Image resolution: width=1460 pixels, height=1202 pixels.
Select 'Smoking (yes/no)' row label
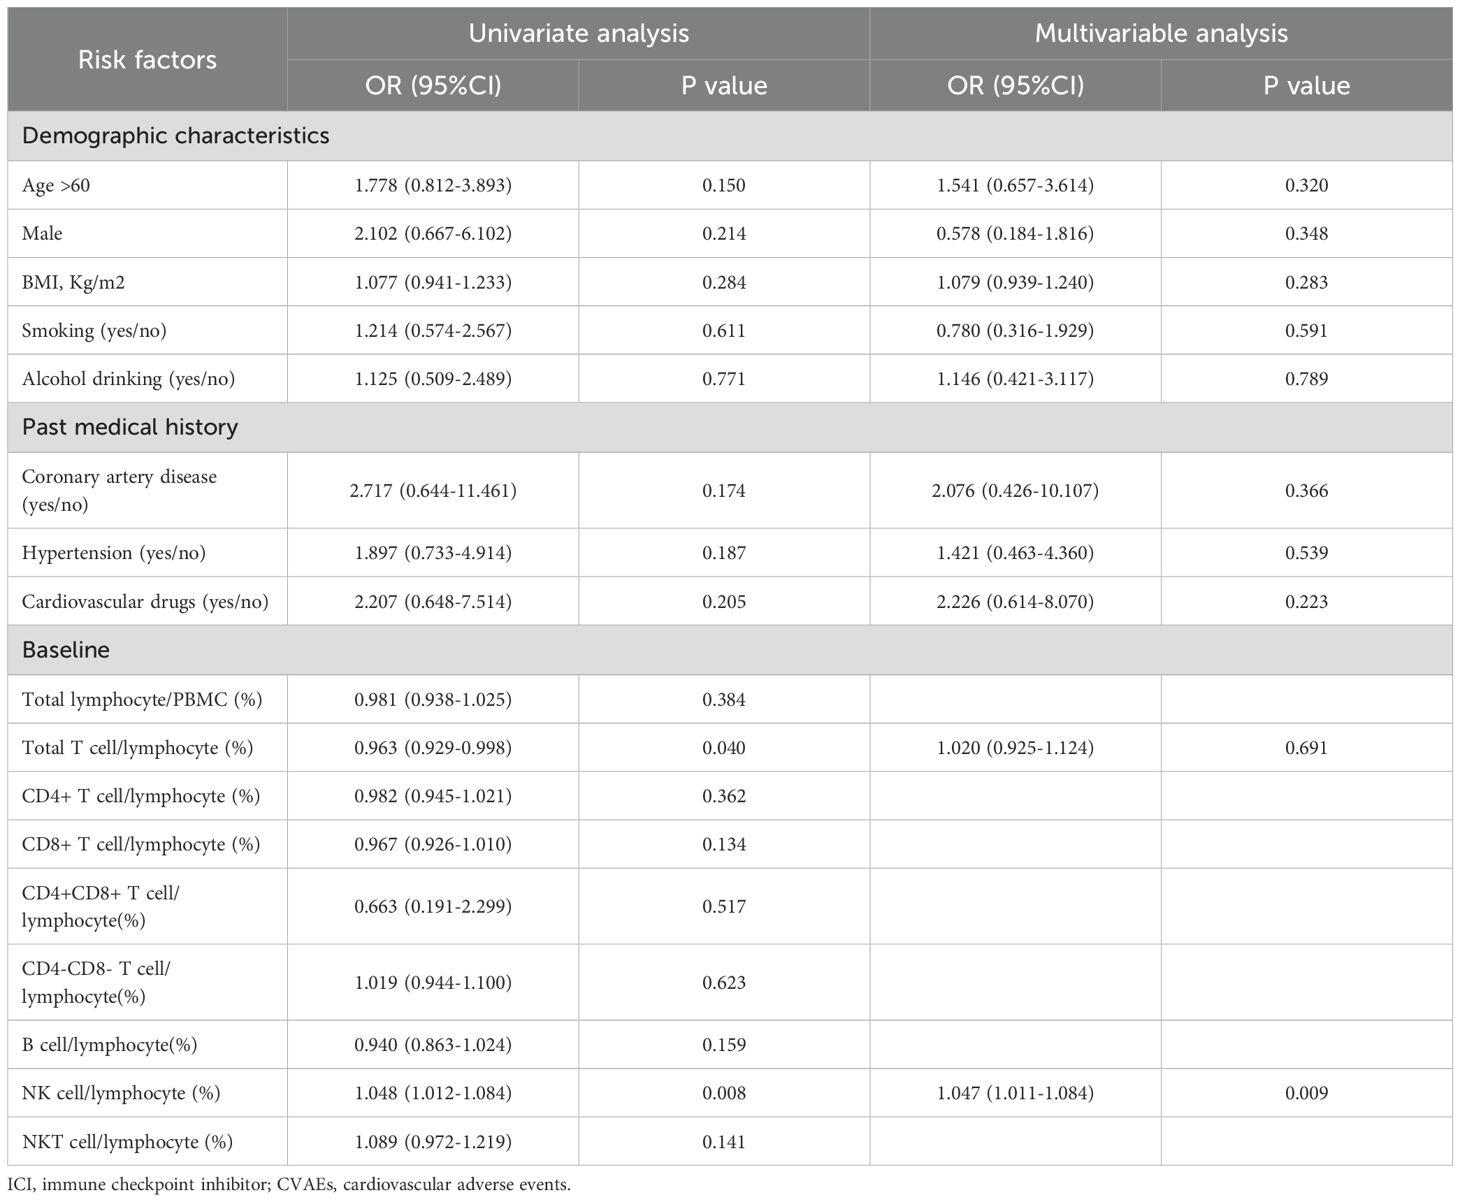pyautogui.click(x=94, y=330)
